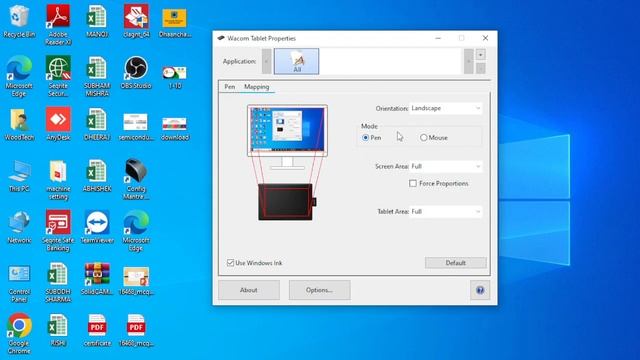Image resolution: width=640 pixels, height=360 pixels.
Task: Select the Config Mantra shortcut icon
Action: click(136, 179)
